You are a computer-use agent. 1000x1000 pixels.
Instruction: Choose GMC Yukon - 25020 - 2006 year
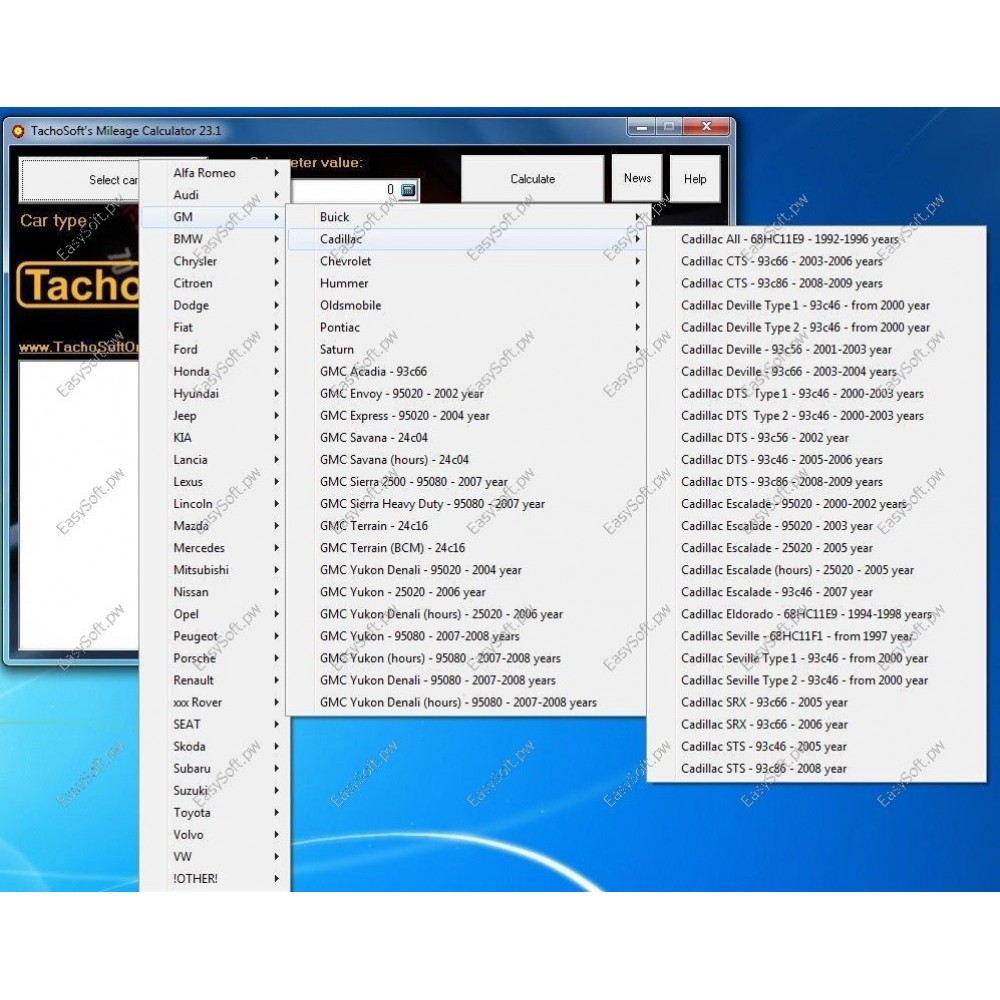tap(466, 592)
